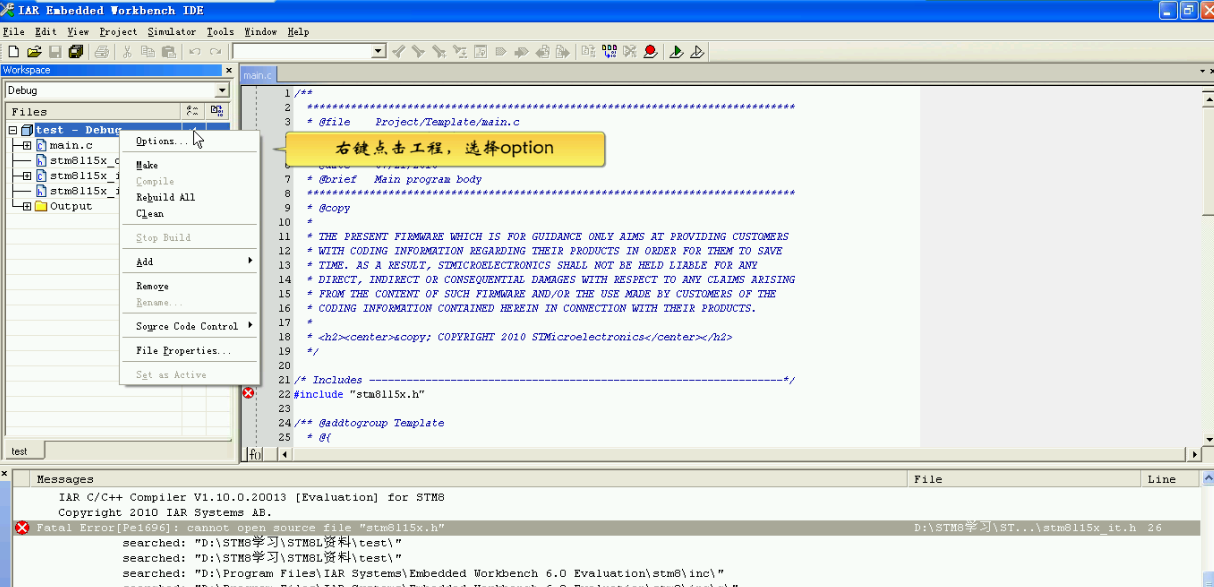1214x587 pixels.
Task: Switch to the main.c editor tab
Action: (x=258, y=75)
